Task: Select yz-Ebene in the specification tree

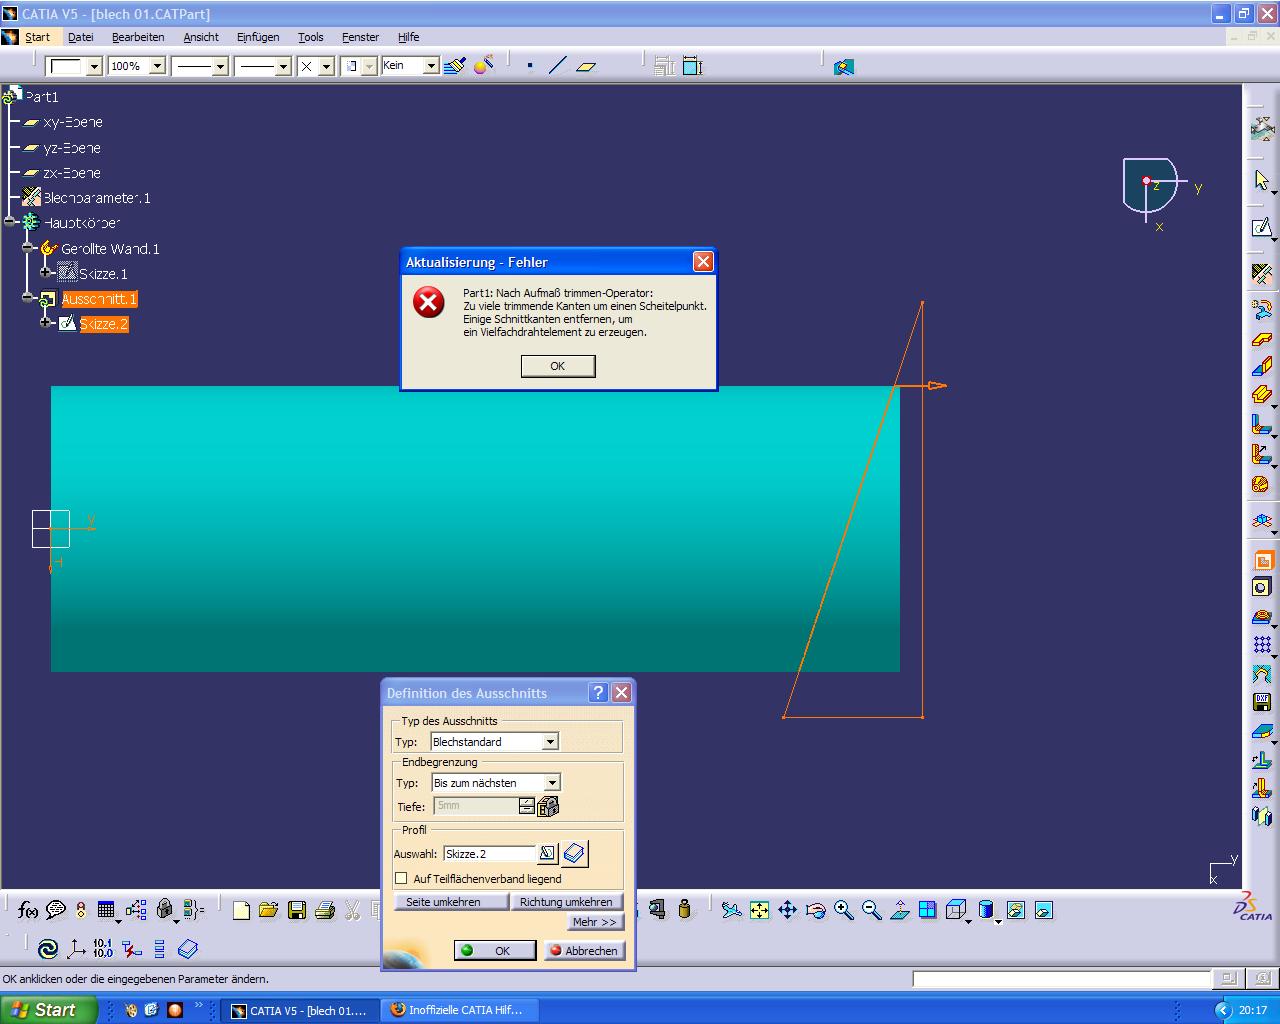Action: pos(71,148)
